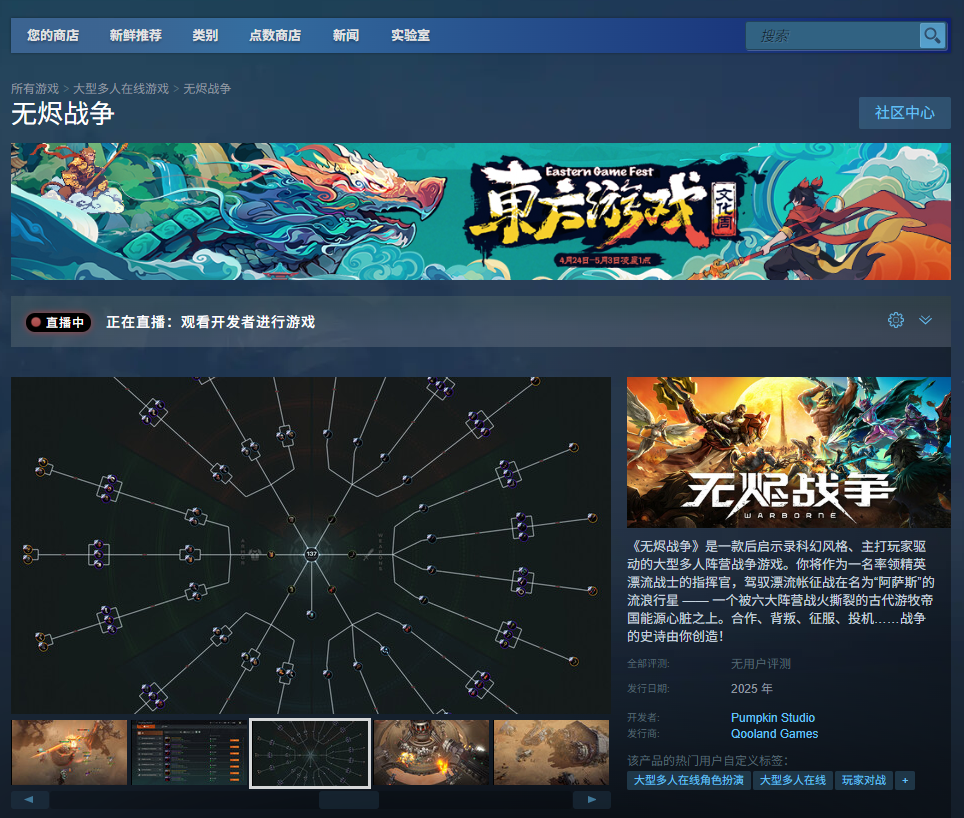Open the 社区中心 button
Screen dimensions: 964x818
click(x=904, y=112)
